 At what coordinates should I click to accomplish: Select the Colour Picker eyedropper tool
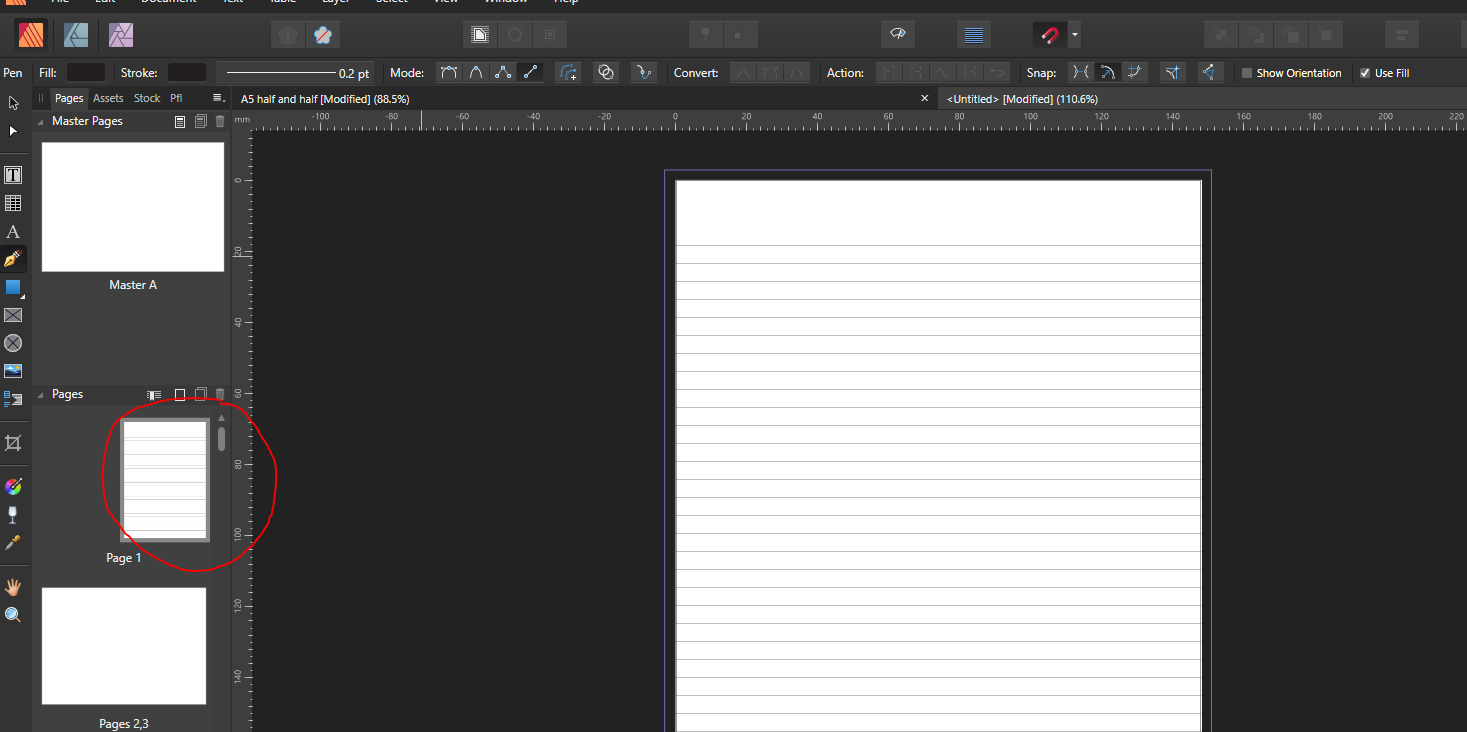(13, 543)
